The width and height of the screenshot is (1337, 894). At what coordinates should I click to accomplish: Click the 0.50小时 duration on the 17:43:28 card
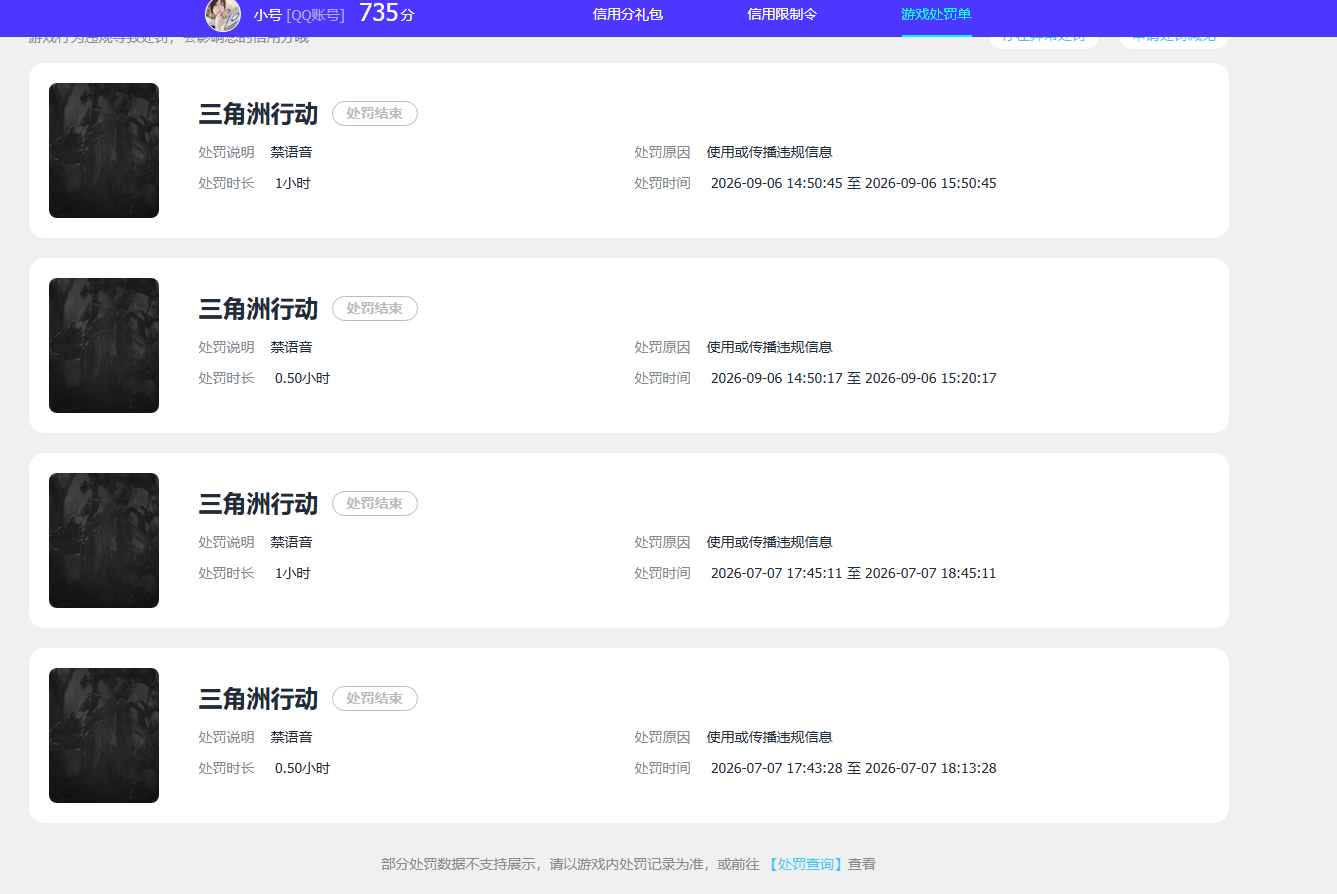tap(302, 769)
